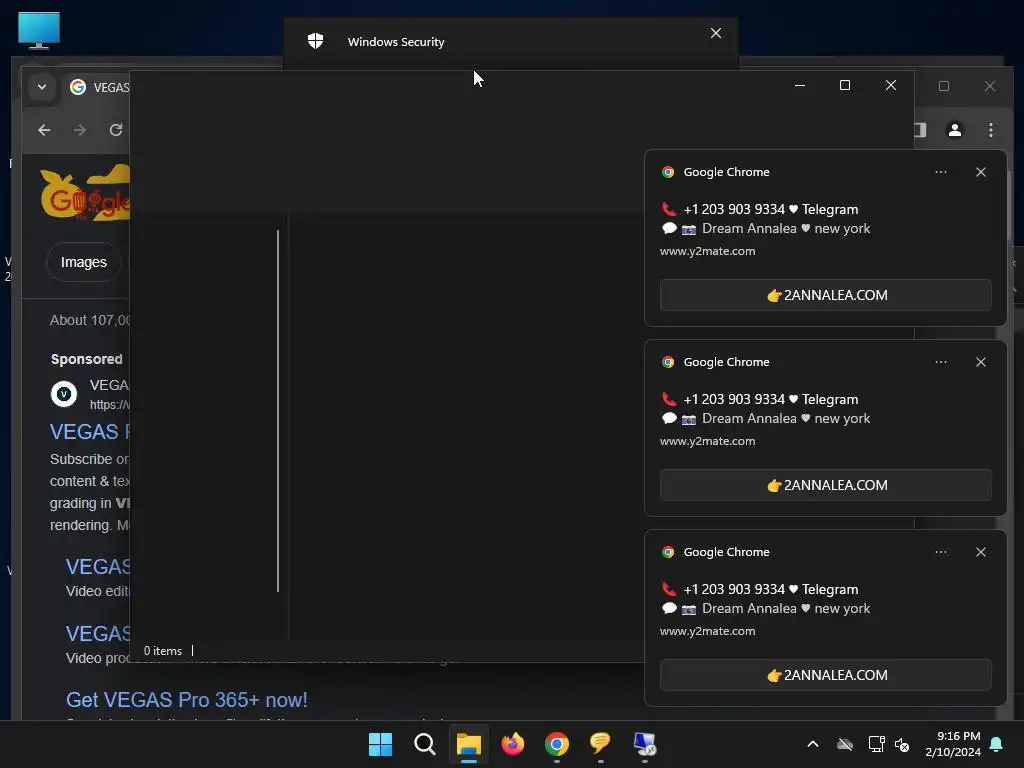Image resolution: width=1024 pixels, height=768 pixels.
Task: Click the Sponsored label on the search page
Action: tap(87, 359)
